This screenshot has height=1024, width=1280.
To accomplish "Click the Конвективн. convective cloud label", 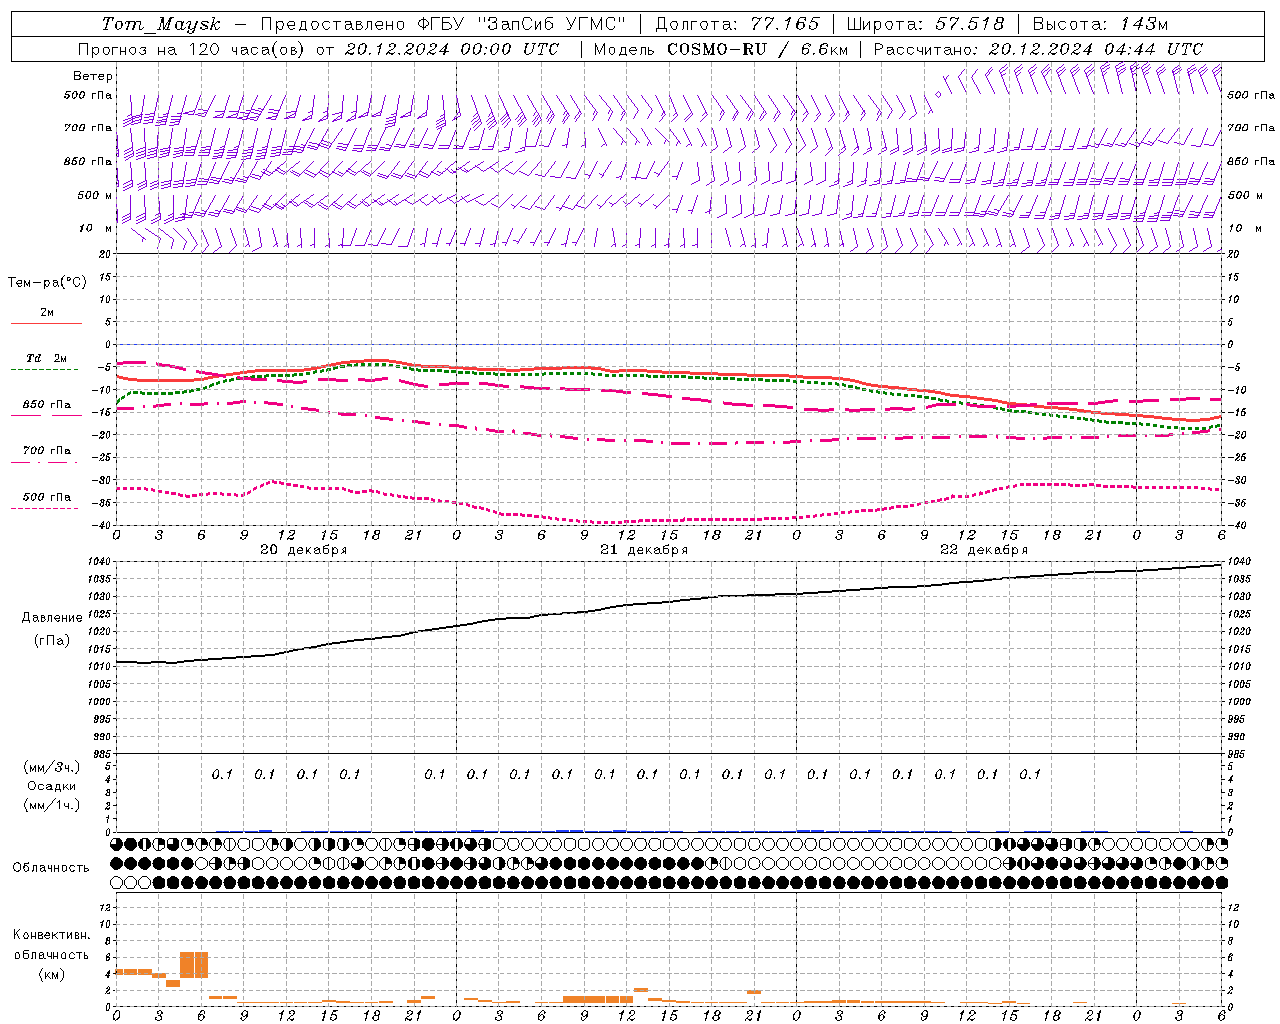I will coord(51,935).
